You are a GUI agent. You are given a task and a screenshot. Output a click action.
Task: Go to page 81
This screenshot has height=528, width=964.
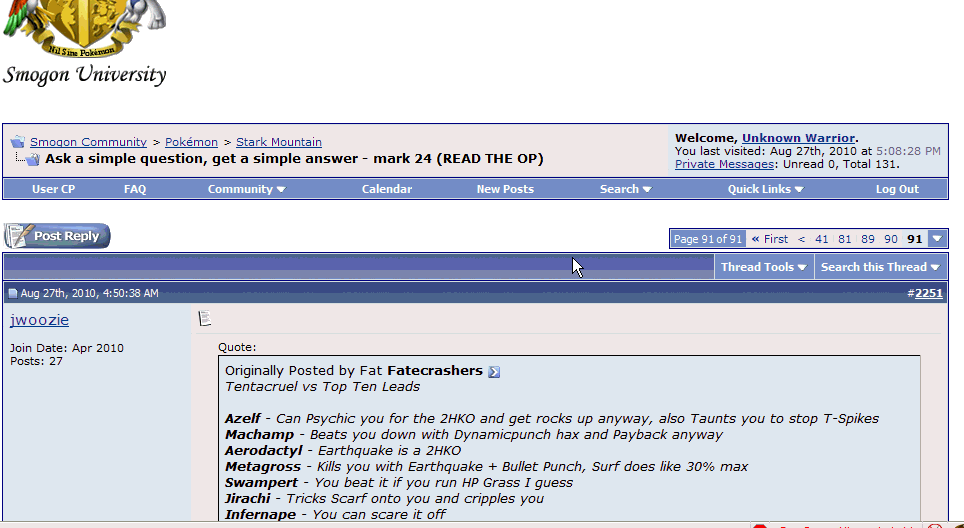pyautogui.click(x=845, y=239)
